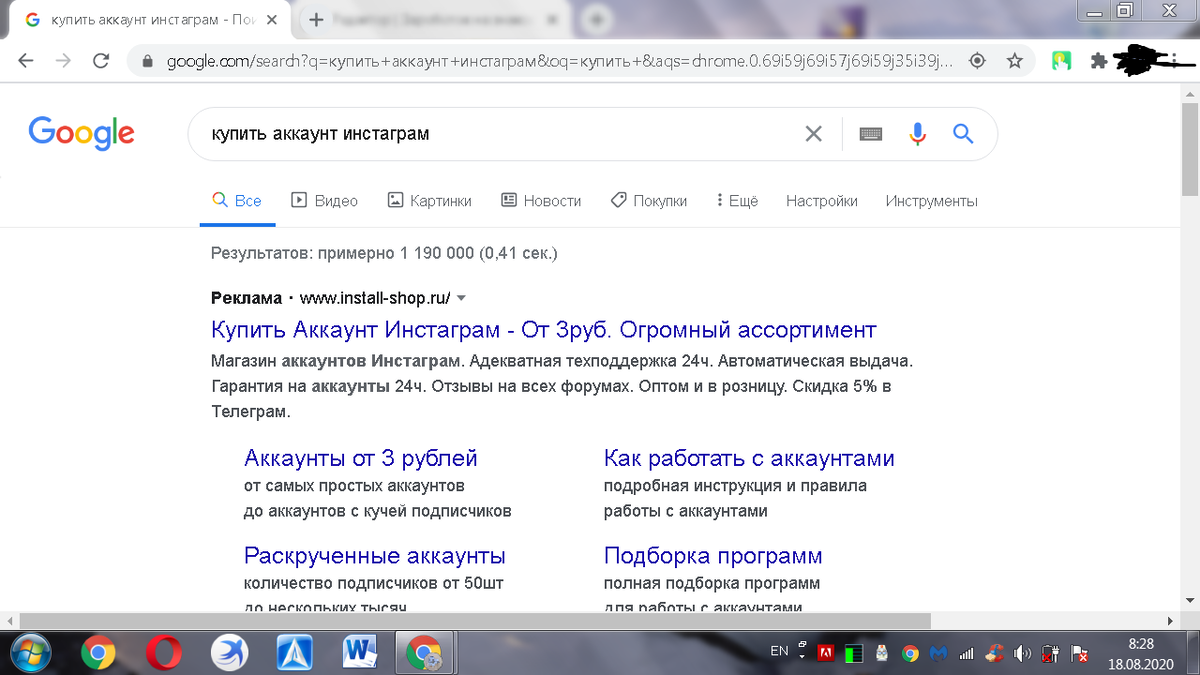Screen dimensions: 1200x675
Task: Switch to 'Картинки' results tab
Action: 429,200
